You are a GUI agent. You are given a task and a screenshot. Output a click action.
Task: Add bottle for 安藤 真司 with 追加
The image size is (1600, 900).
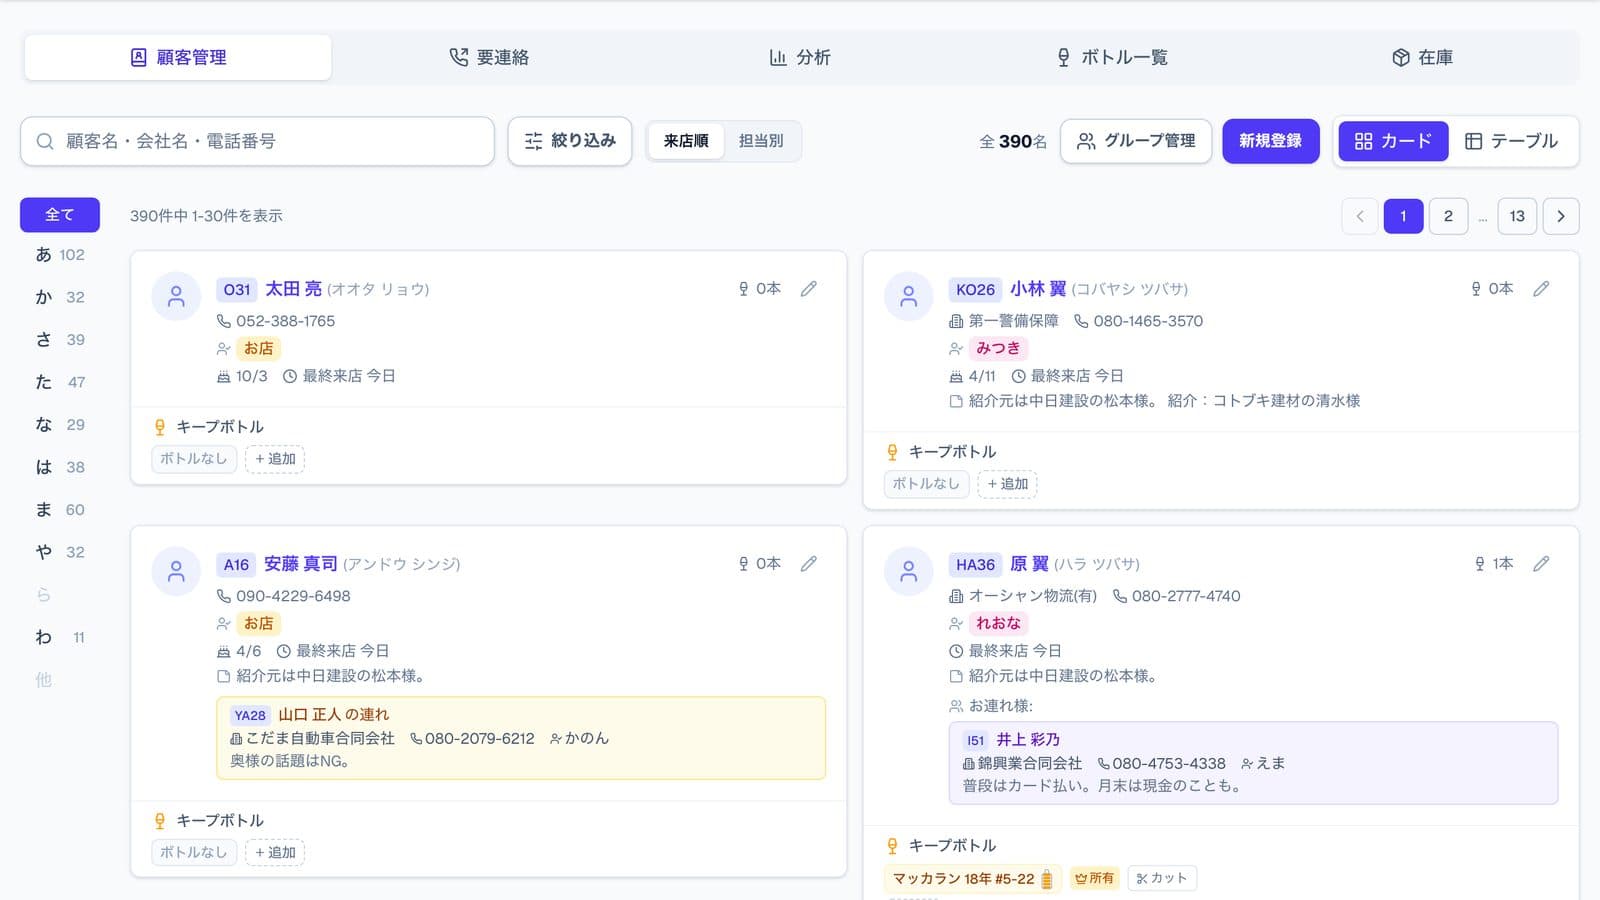coord(275,853)
